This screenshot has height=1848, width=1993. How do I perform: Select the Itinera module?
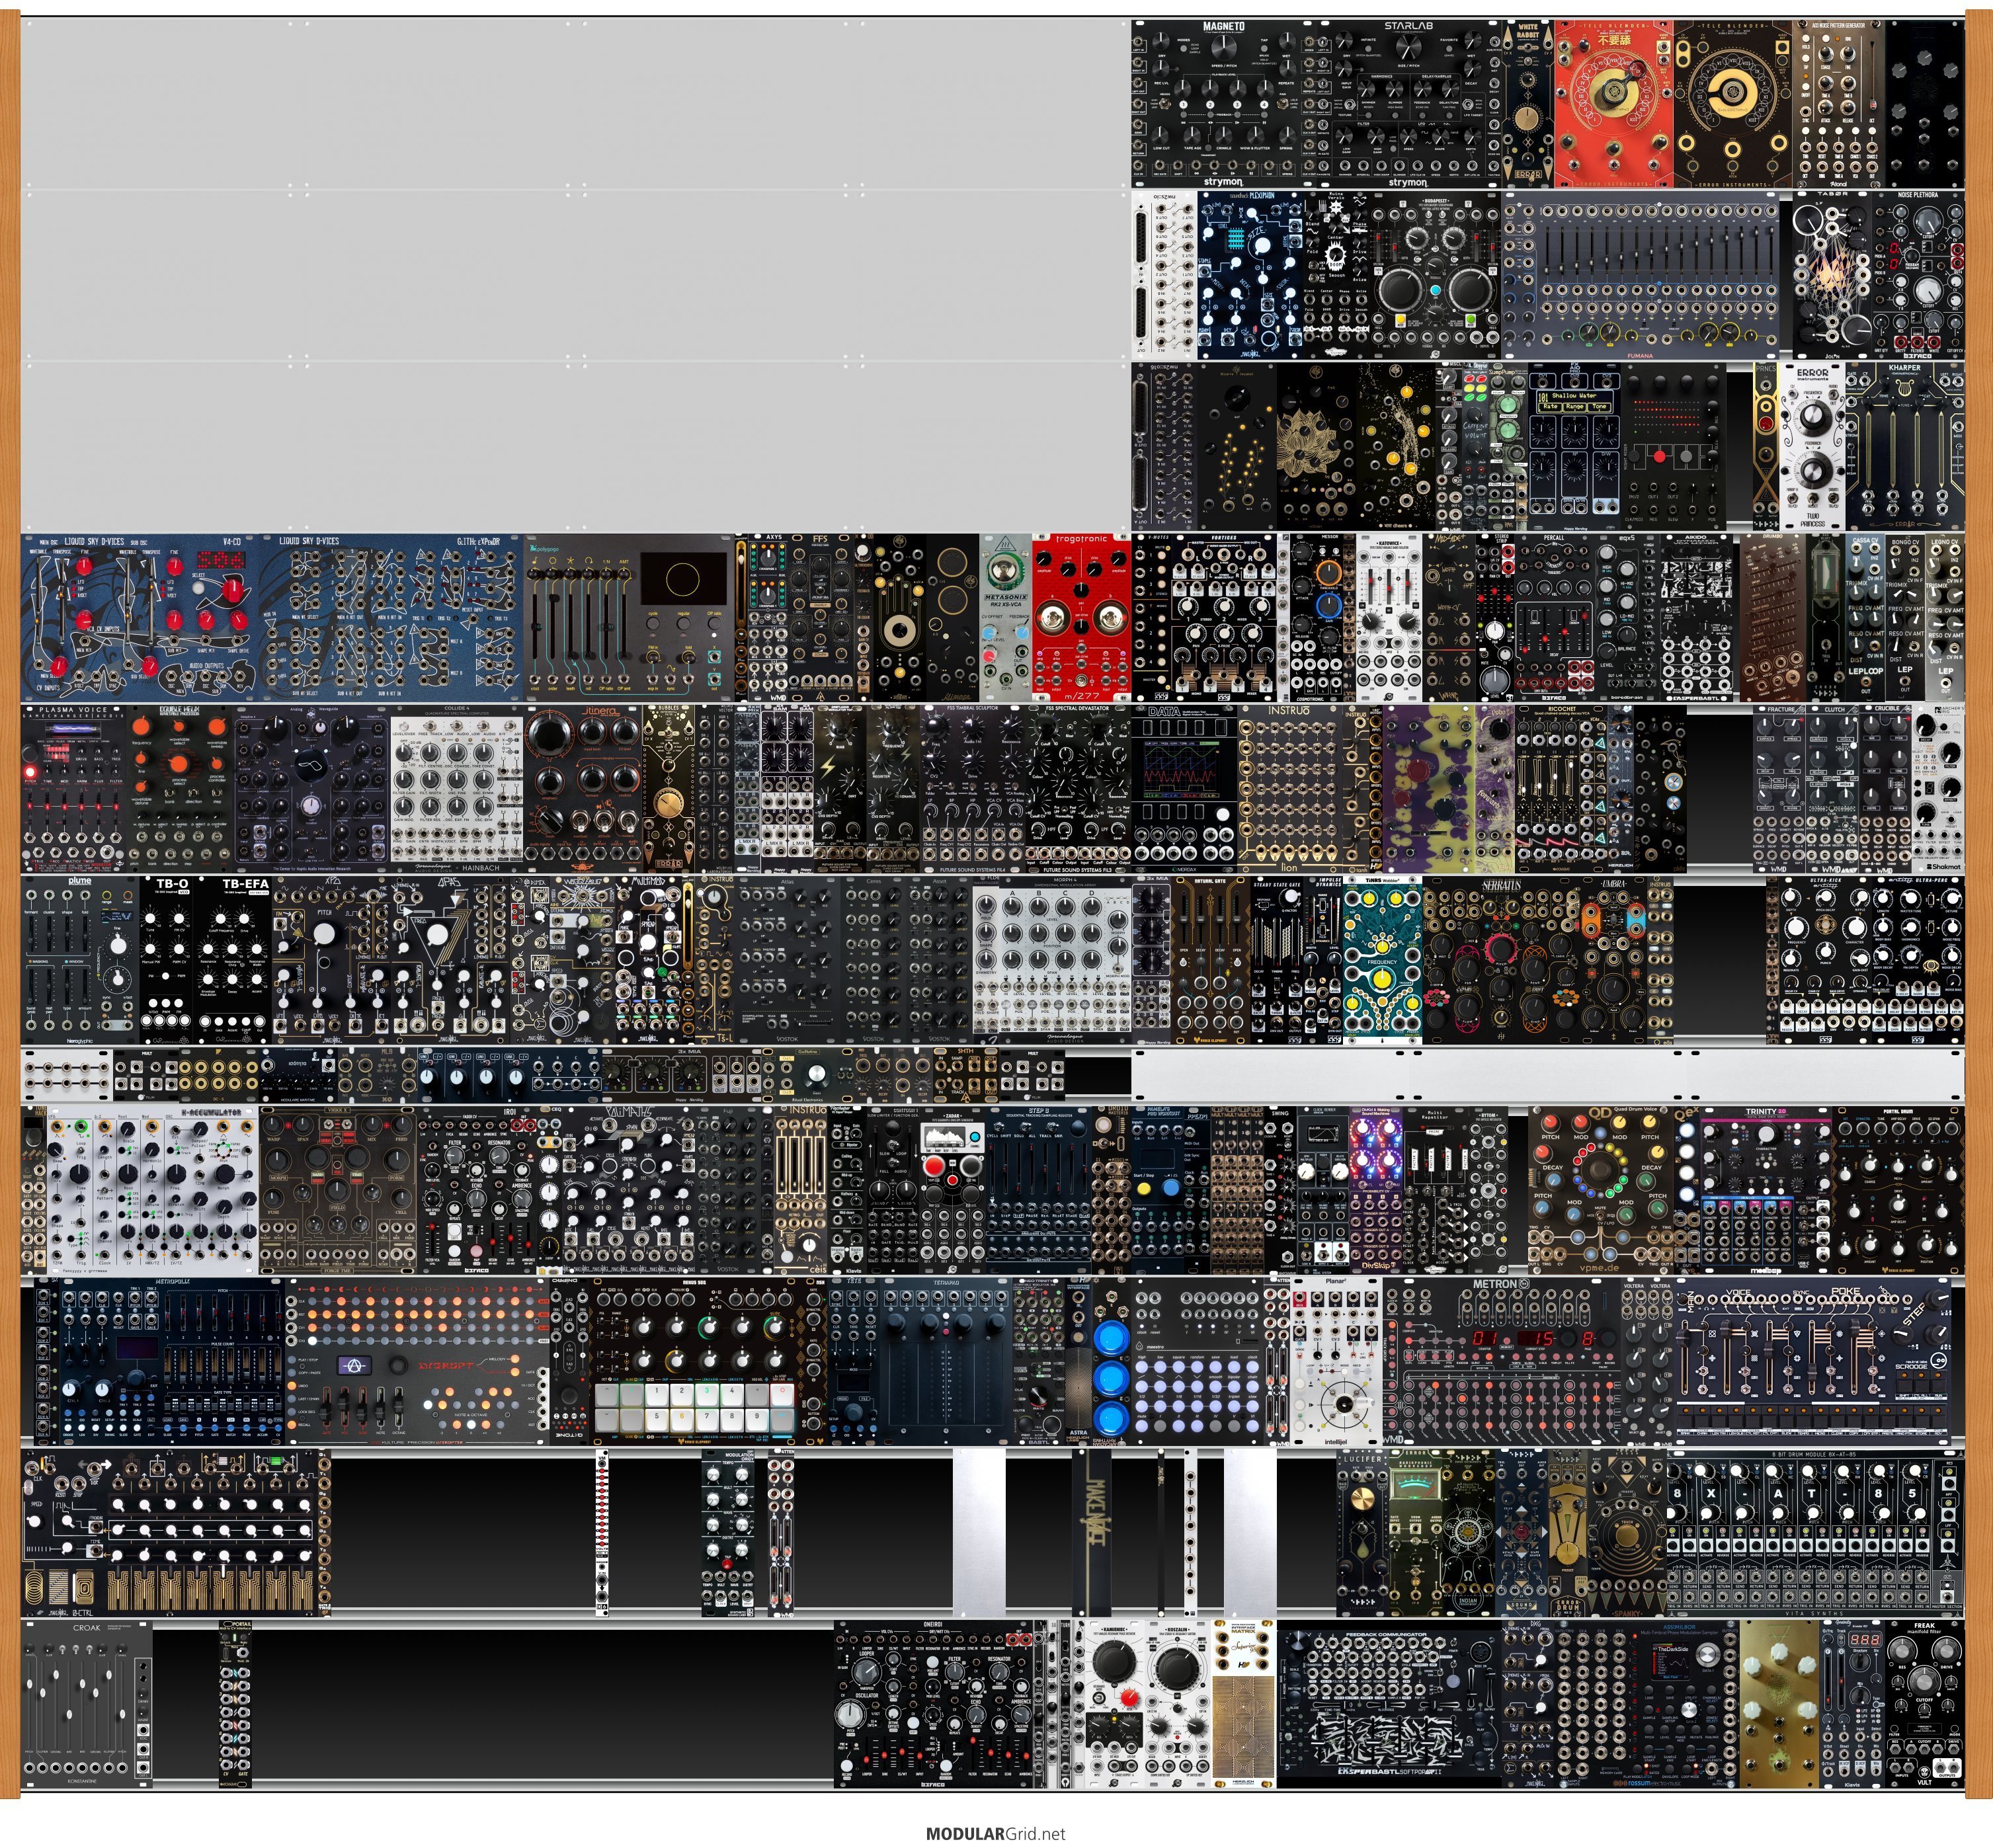582,788
